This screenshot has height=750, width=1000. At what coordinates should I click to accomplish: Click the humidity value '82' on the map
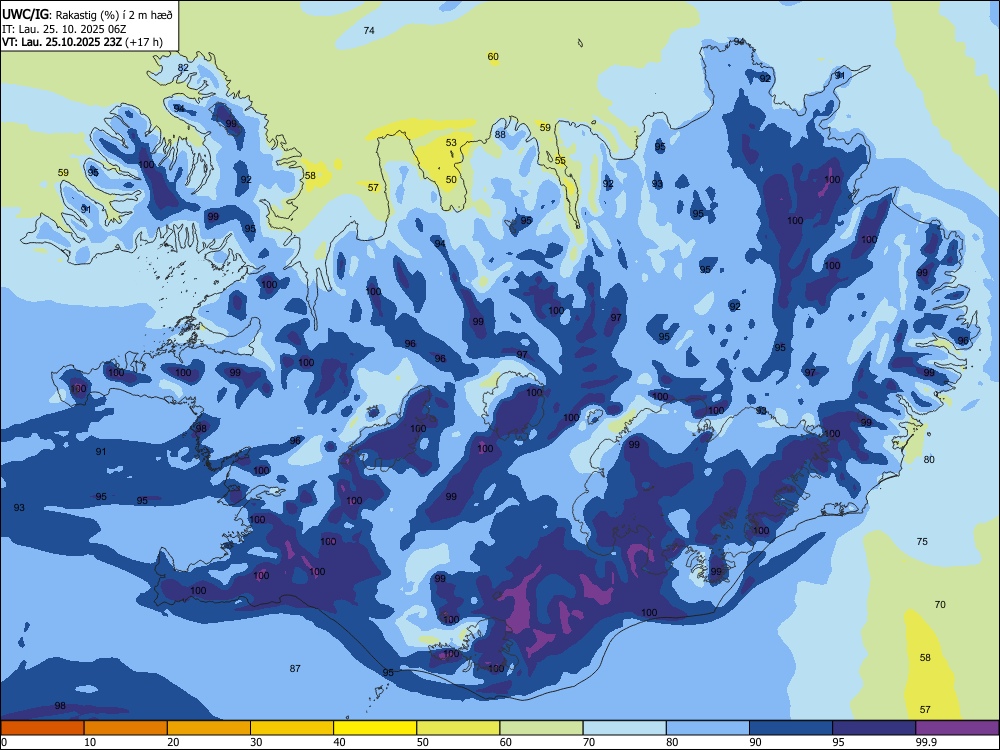coord(183,68)
